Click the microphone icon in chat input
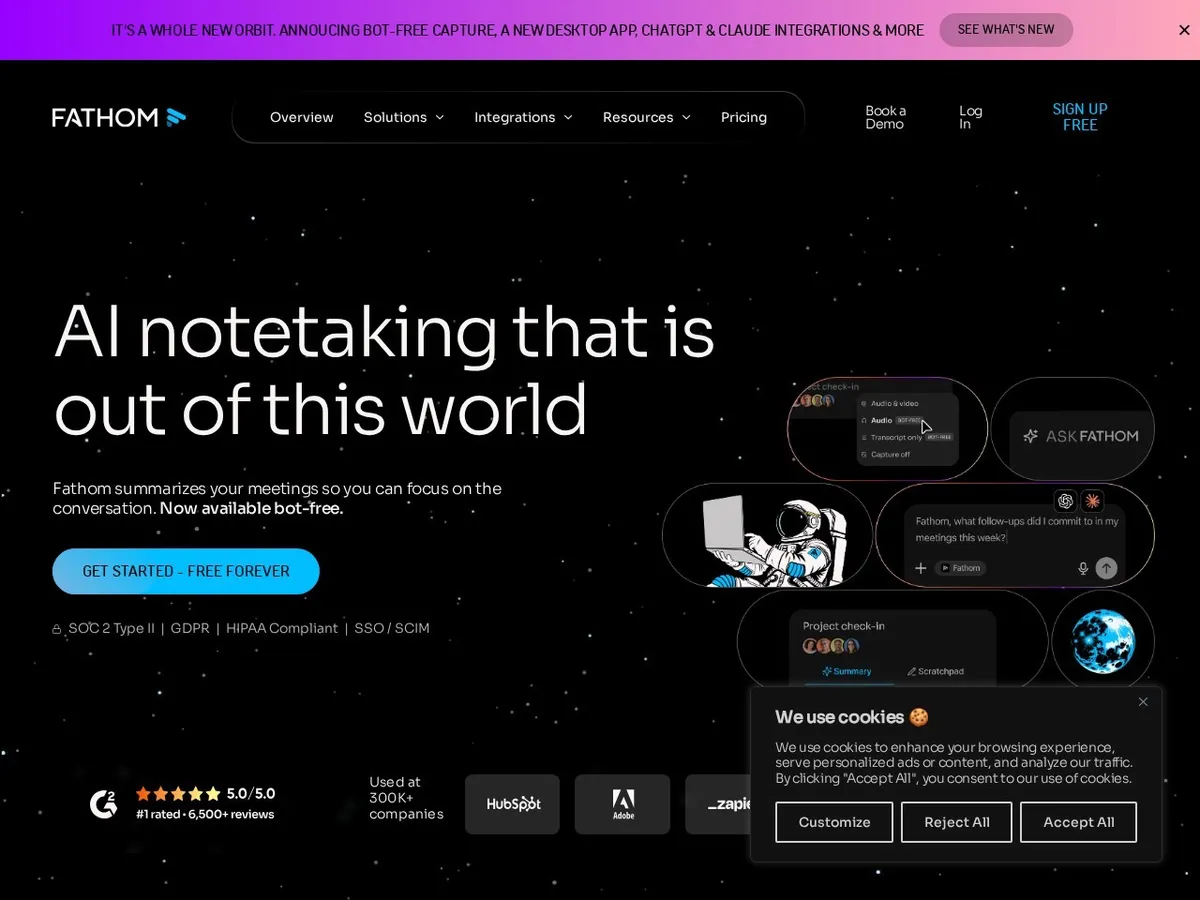 pyautogui.click(x=1082, y=568)
